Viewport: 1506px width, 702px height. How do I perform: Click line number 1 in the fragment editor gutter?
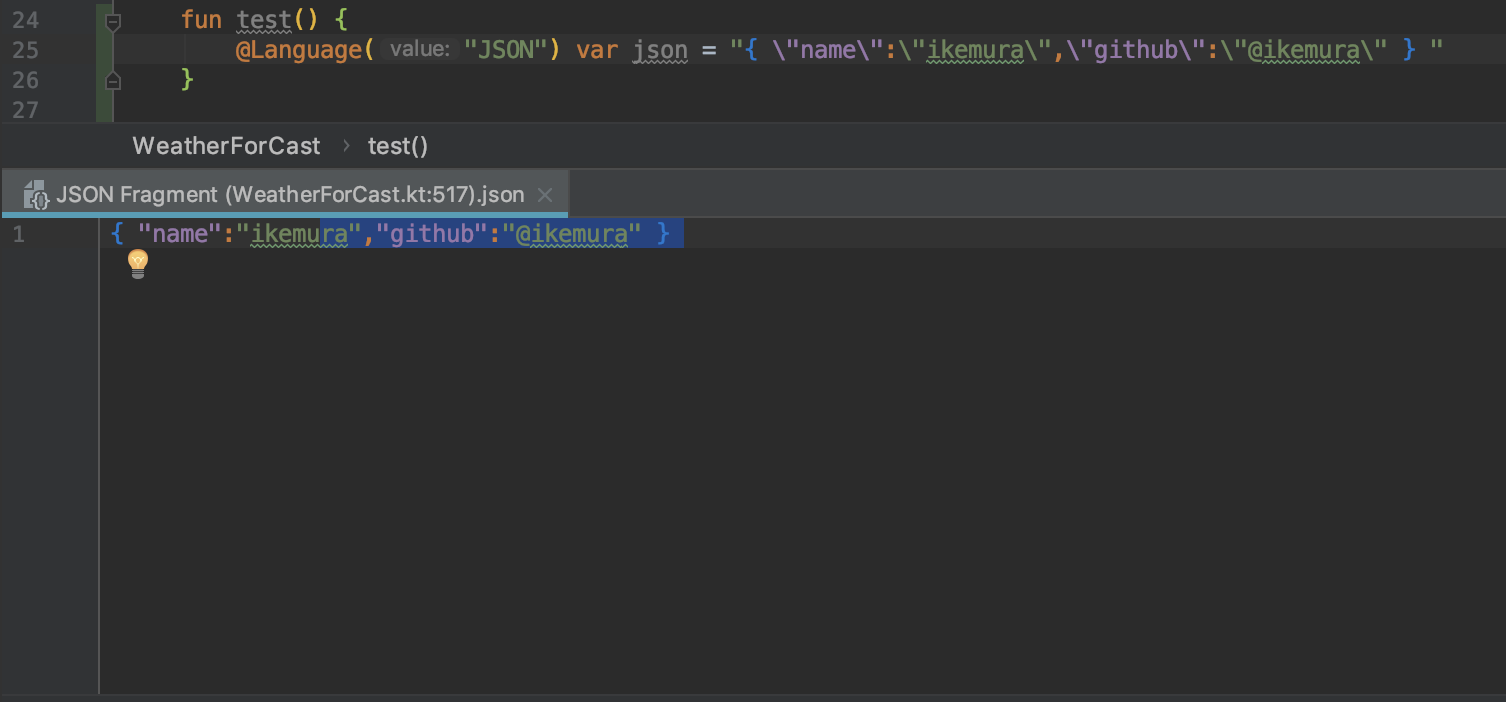coord(18,235)
